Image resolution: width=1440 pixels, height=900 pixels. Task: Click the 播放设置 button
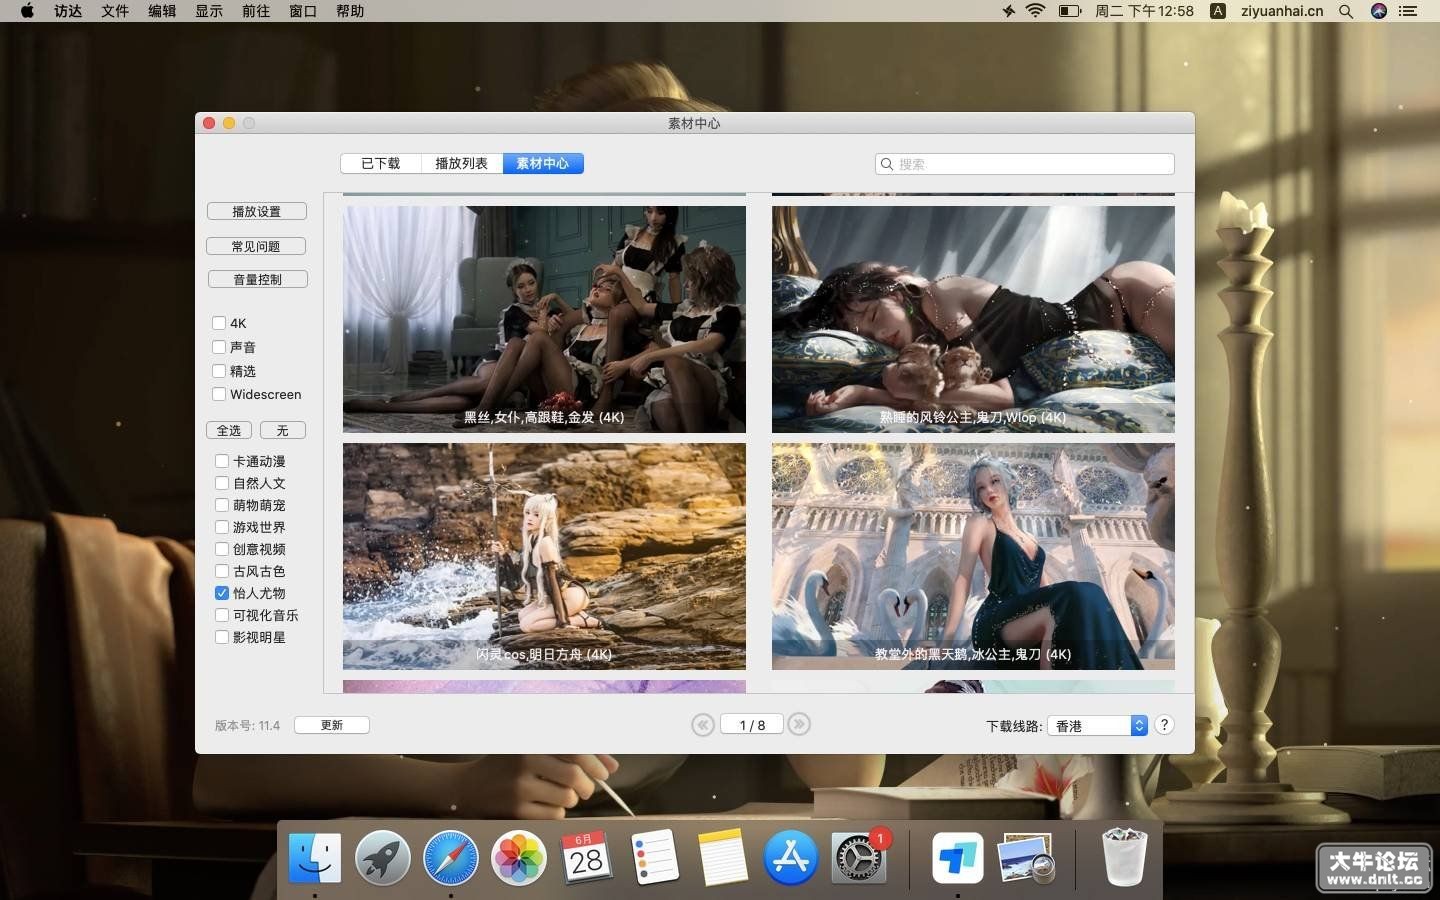pyautogui.click(x=257, y=212)
